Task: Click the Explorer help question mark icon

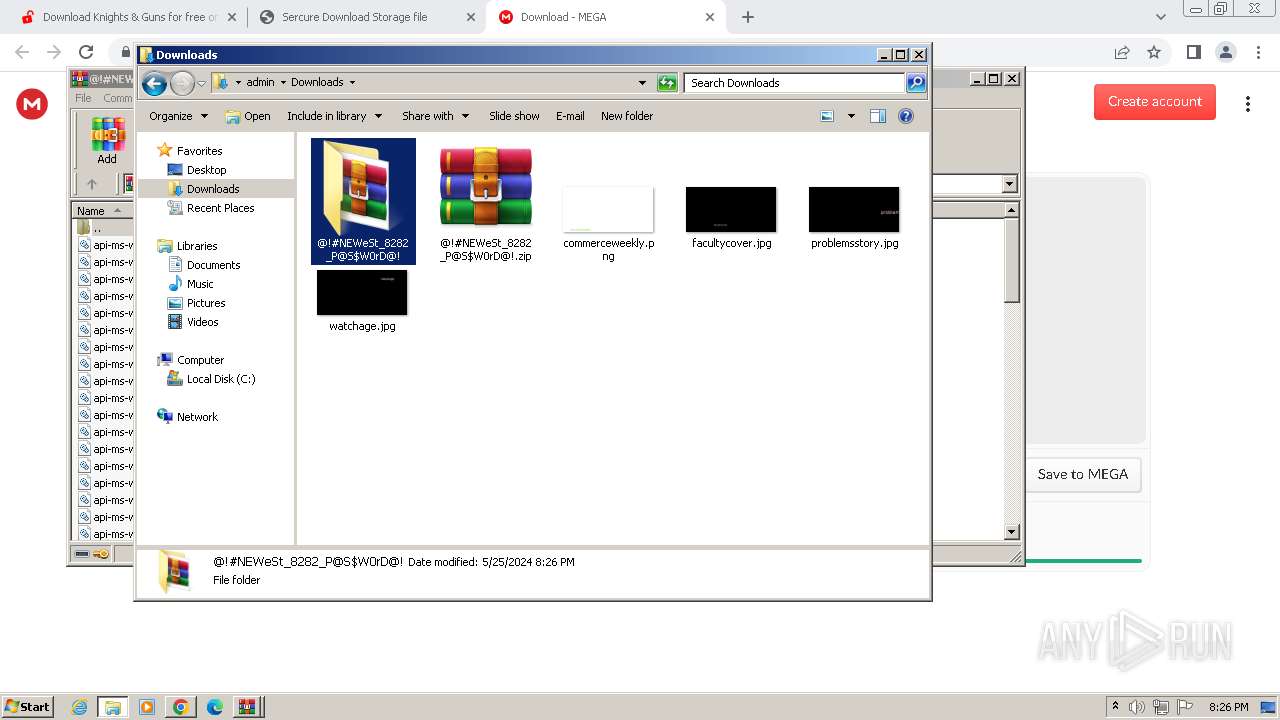Action: coord(906,116)
